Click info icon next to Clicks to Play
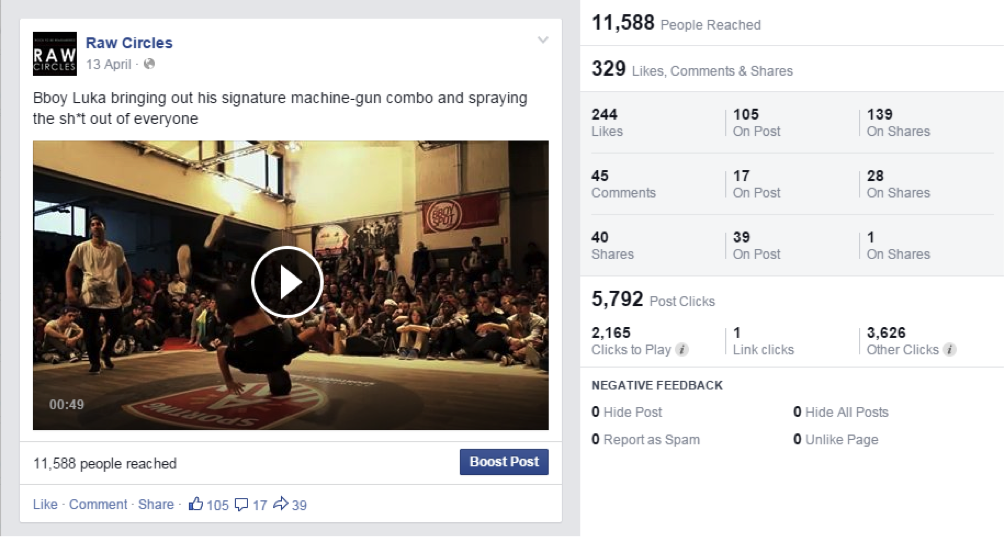The image size is (1004, 537). pyautogui.click(x=682, y=350)
